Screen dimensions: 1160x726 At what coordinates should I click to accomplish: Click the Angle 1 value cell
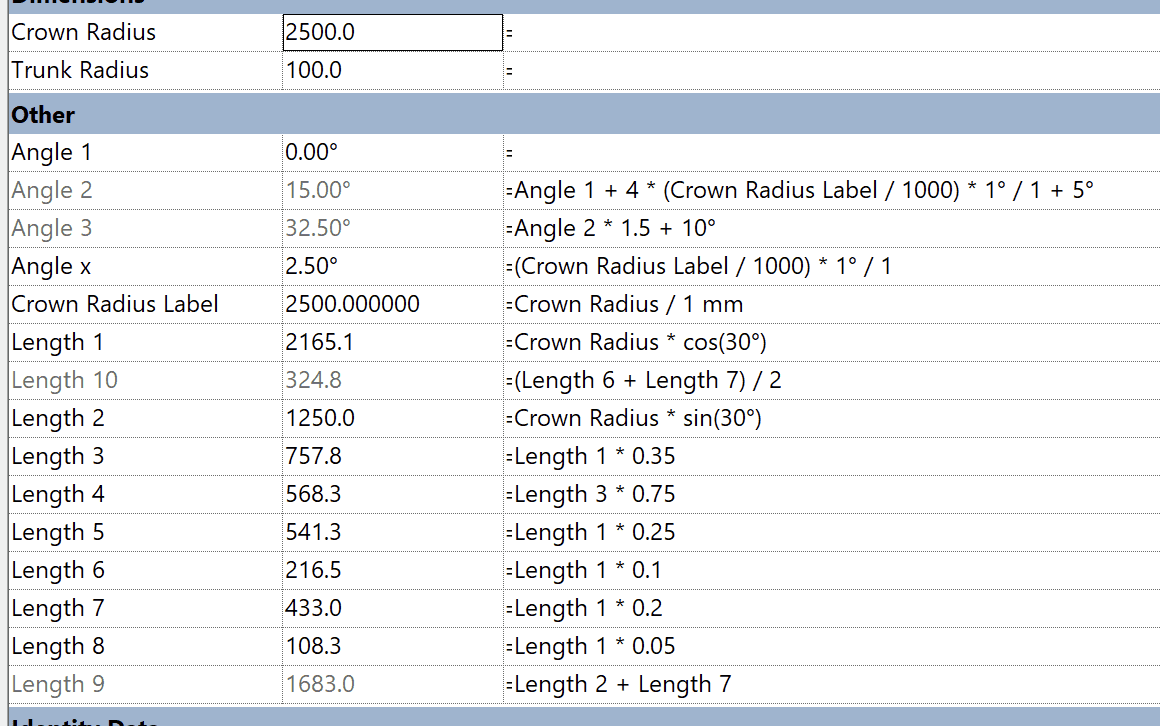click(390, 152)
